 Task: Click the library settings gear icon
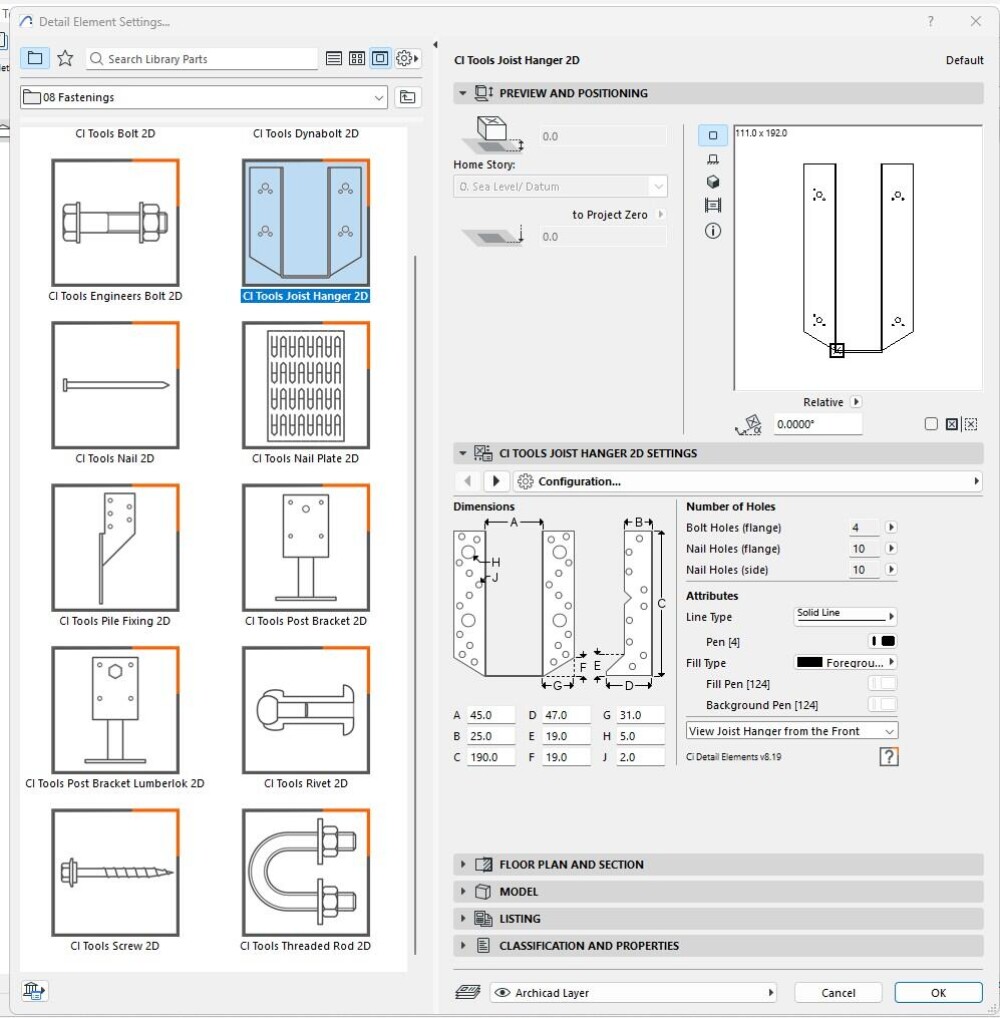(x=406, y=59)
